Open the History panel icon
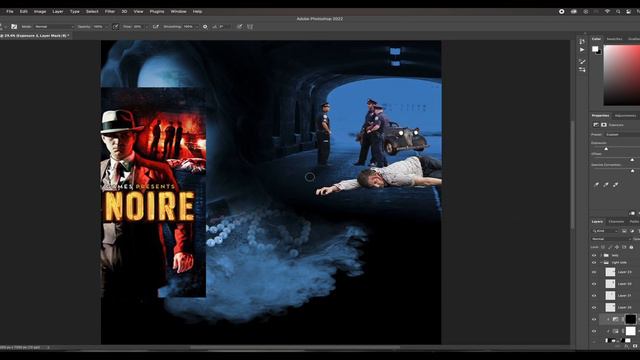 pyautogui.click(x=582, y=41)
